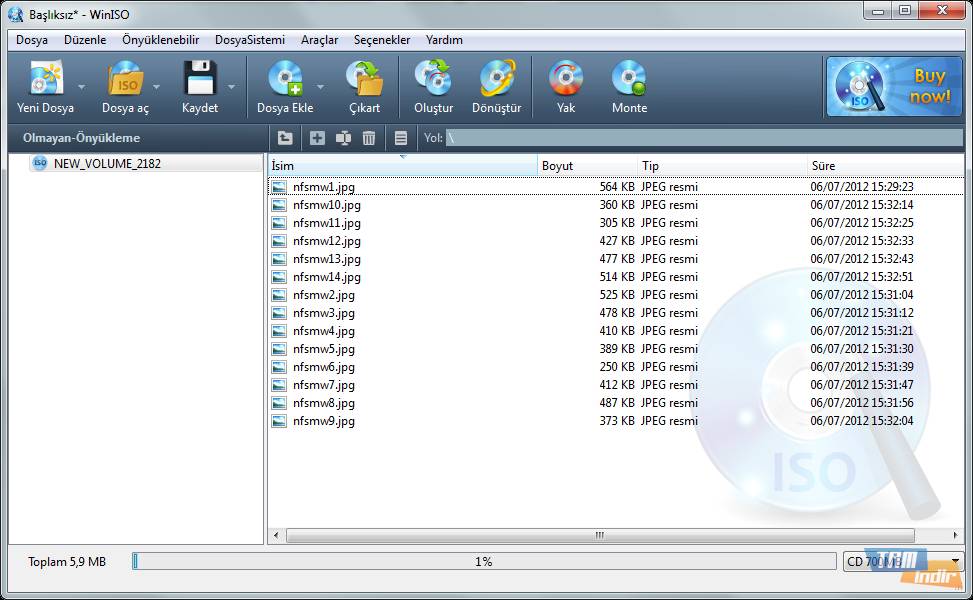This screenshot has height=600, width=973.
Task: Click the trash delete icon
Action: [x=369, y=138]
